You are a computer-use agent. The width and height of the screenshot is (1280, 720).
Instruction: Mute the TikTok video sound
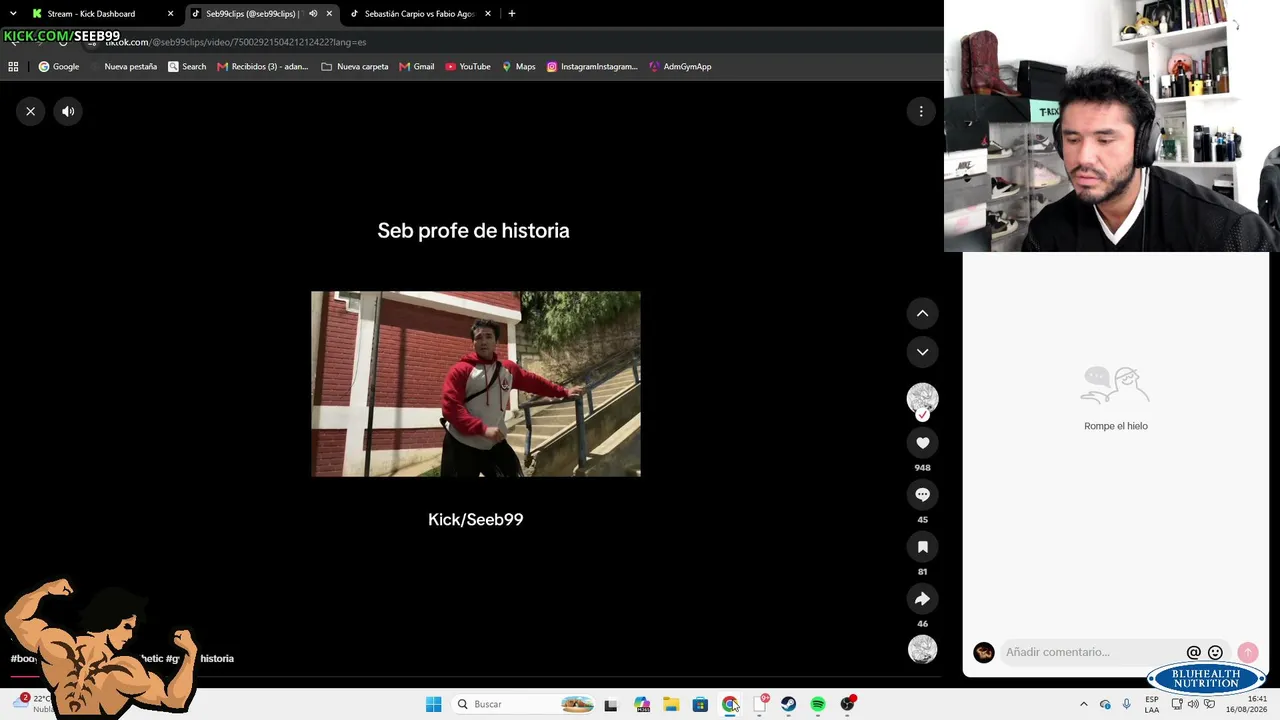point(68,111)
